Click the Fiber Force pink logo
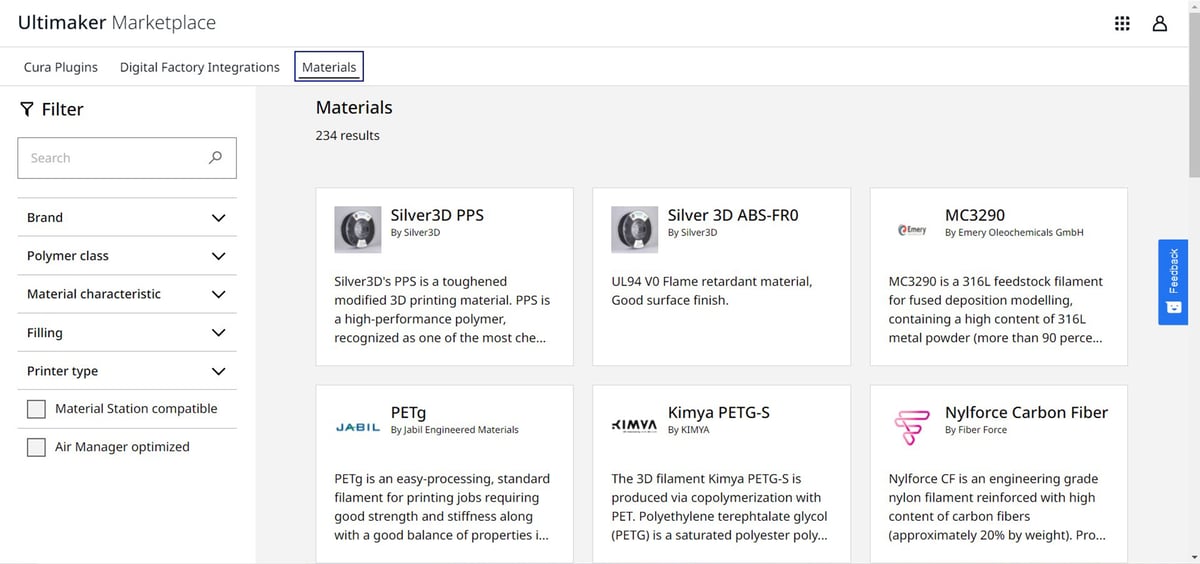 coord(912,427)
